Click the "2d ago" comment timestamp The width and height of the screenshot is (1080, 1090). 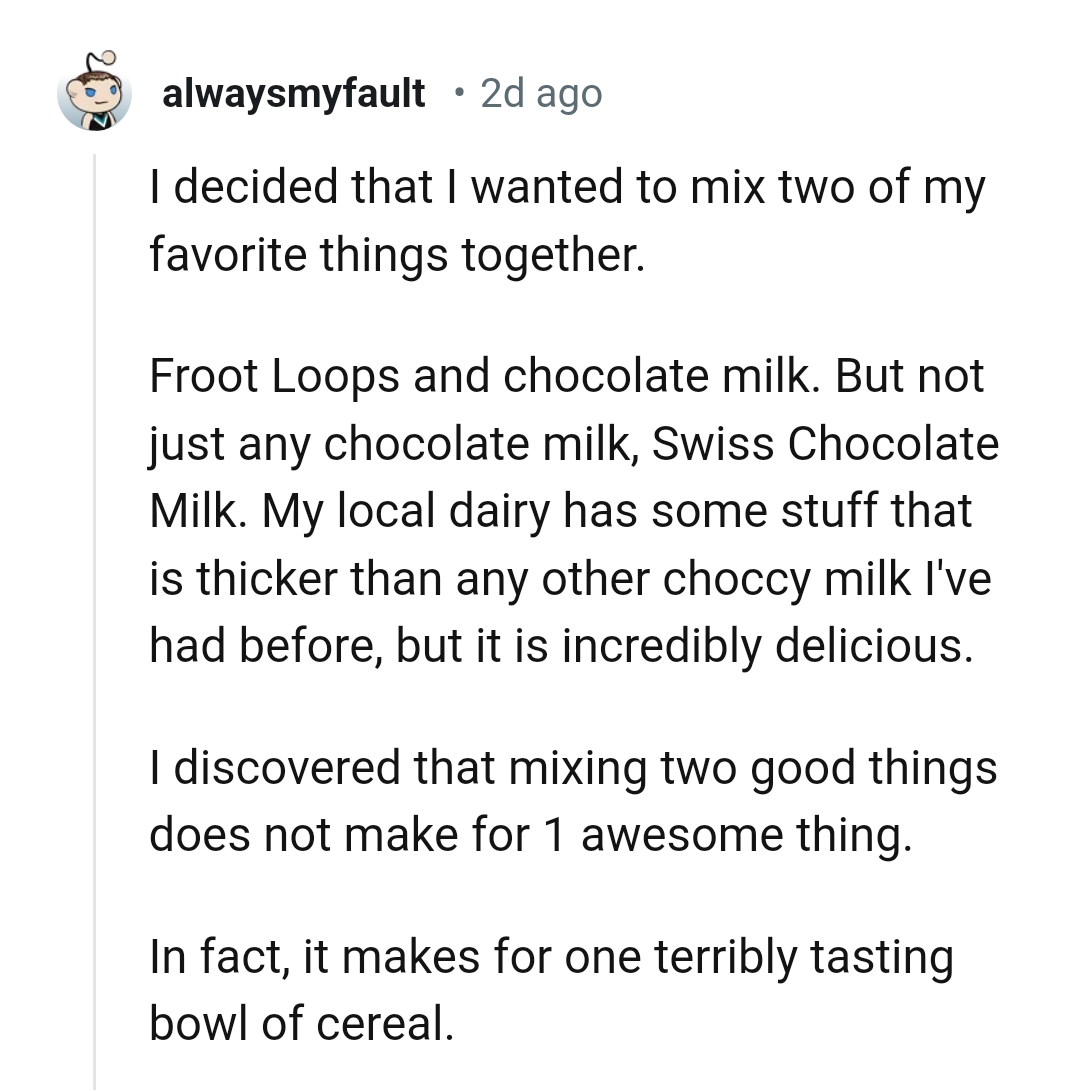tap(541, 94)
